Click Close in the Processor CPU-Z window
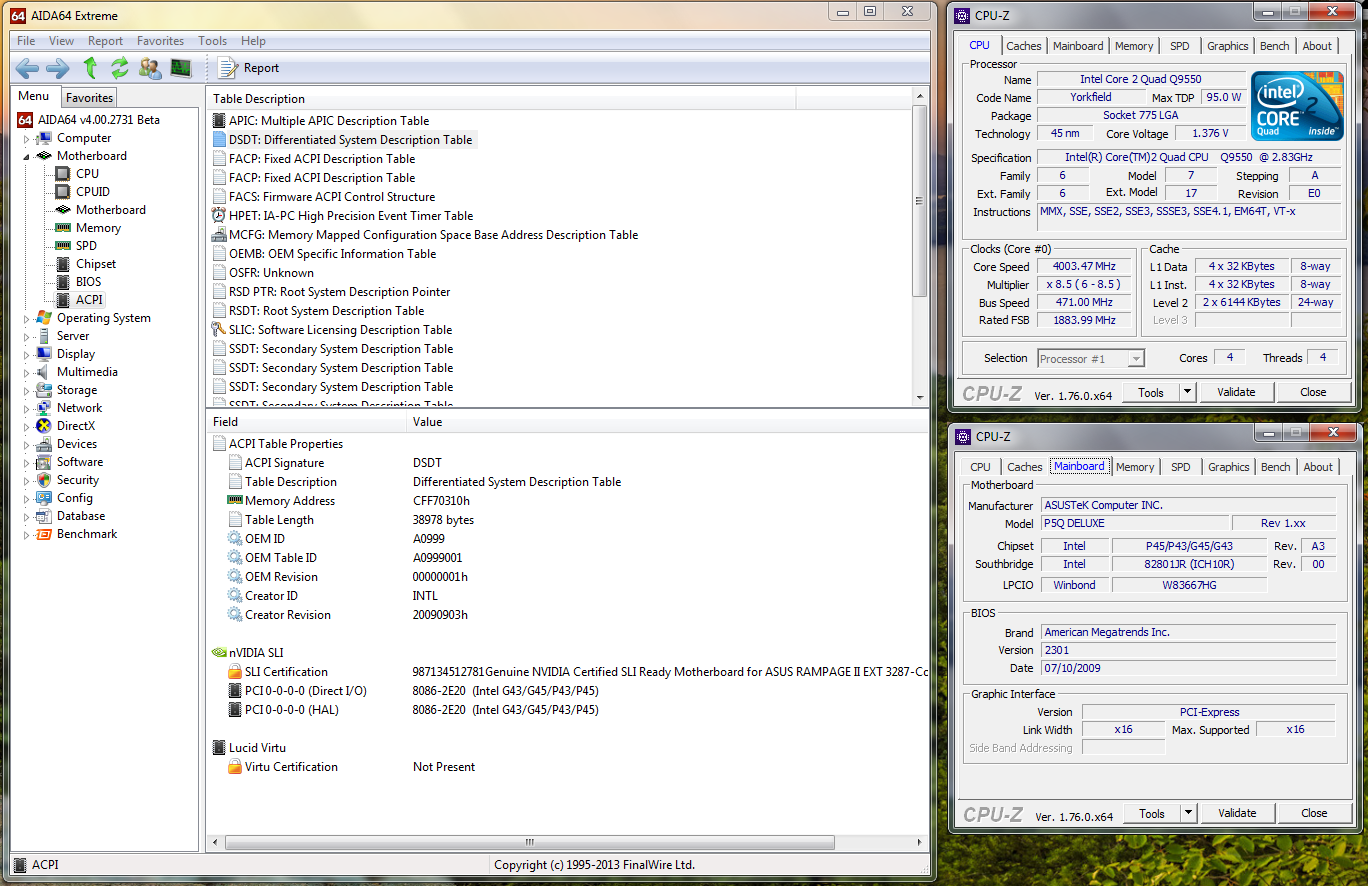Viewport: 1368px width, 886px height. coord(1313,392)
